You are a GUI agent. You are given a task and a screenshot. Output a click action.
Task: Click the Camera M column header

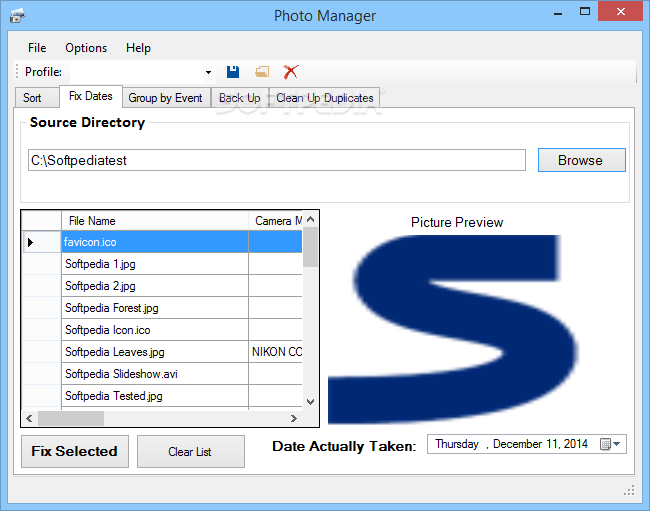[276, 220]
